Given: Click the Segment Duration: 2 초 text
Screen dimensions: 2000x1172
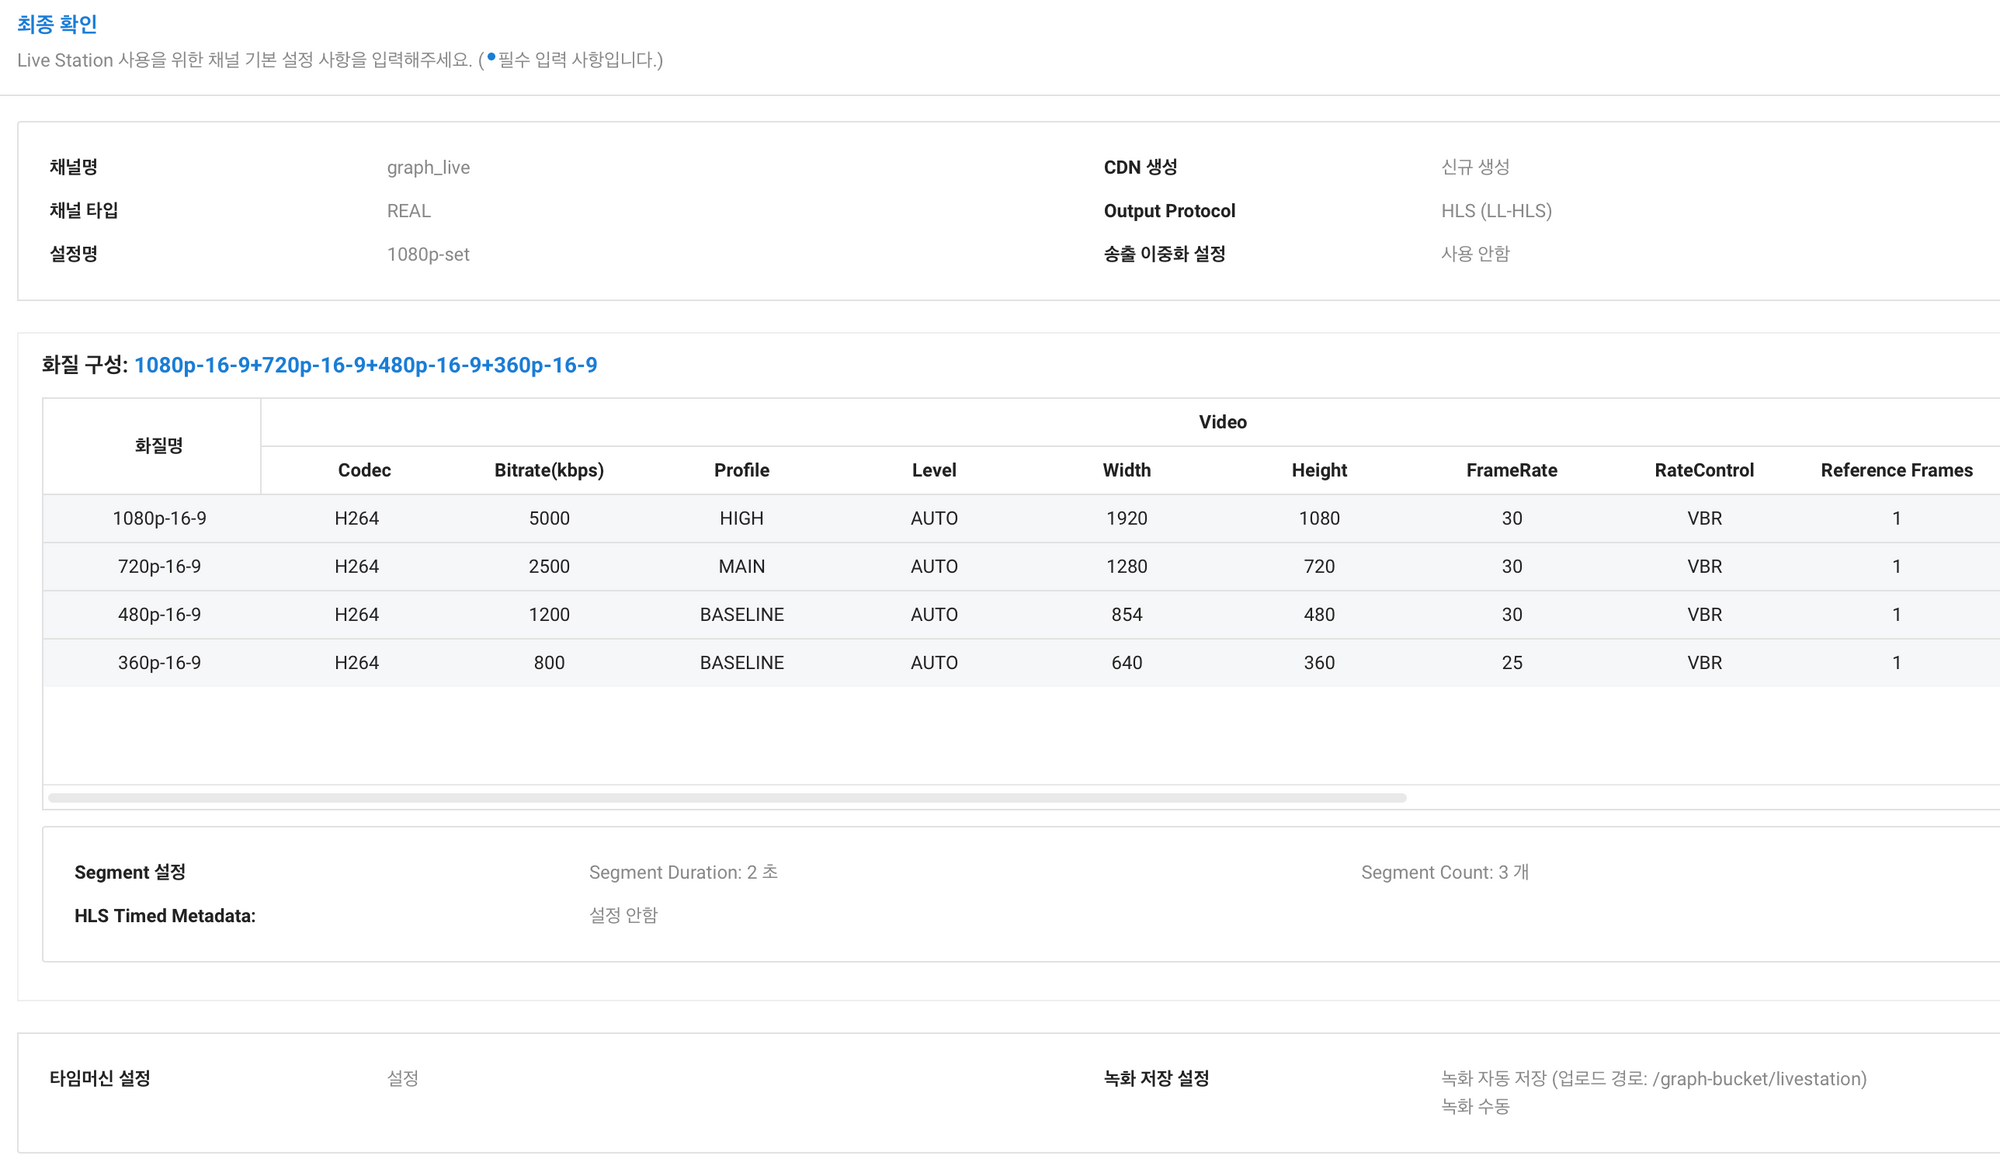Looking at the screenshot, I should (683, 872).
